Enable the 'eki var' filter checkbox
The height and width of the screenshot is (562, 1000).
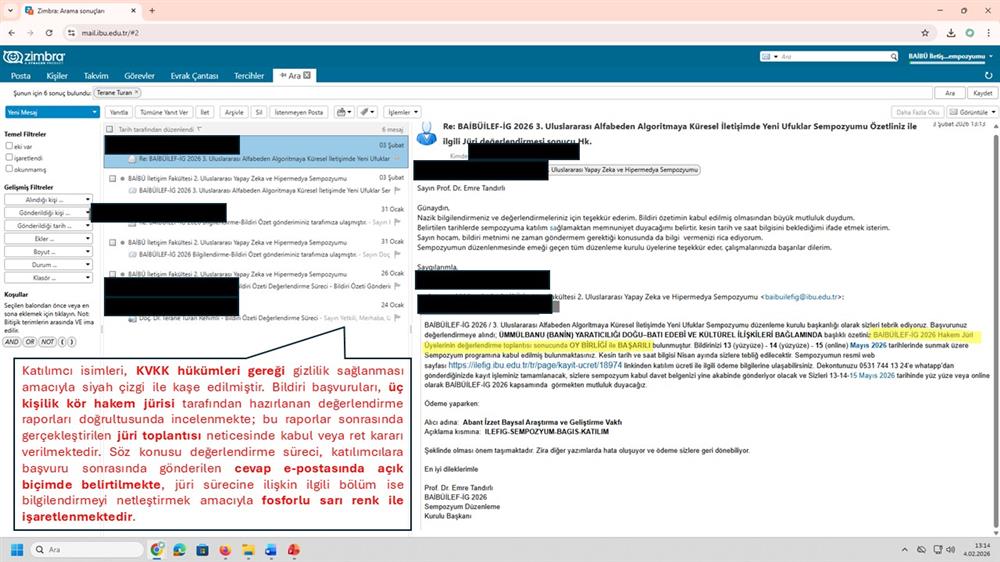tap(9, 146)
